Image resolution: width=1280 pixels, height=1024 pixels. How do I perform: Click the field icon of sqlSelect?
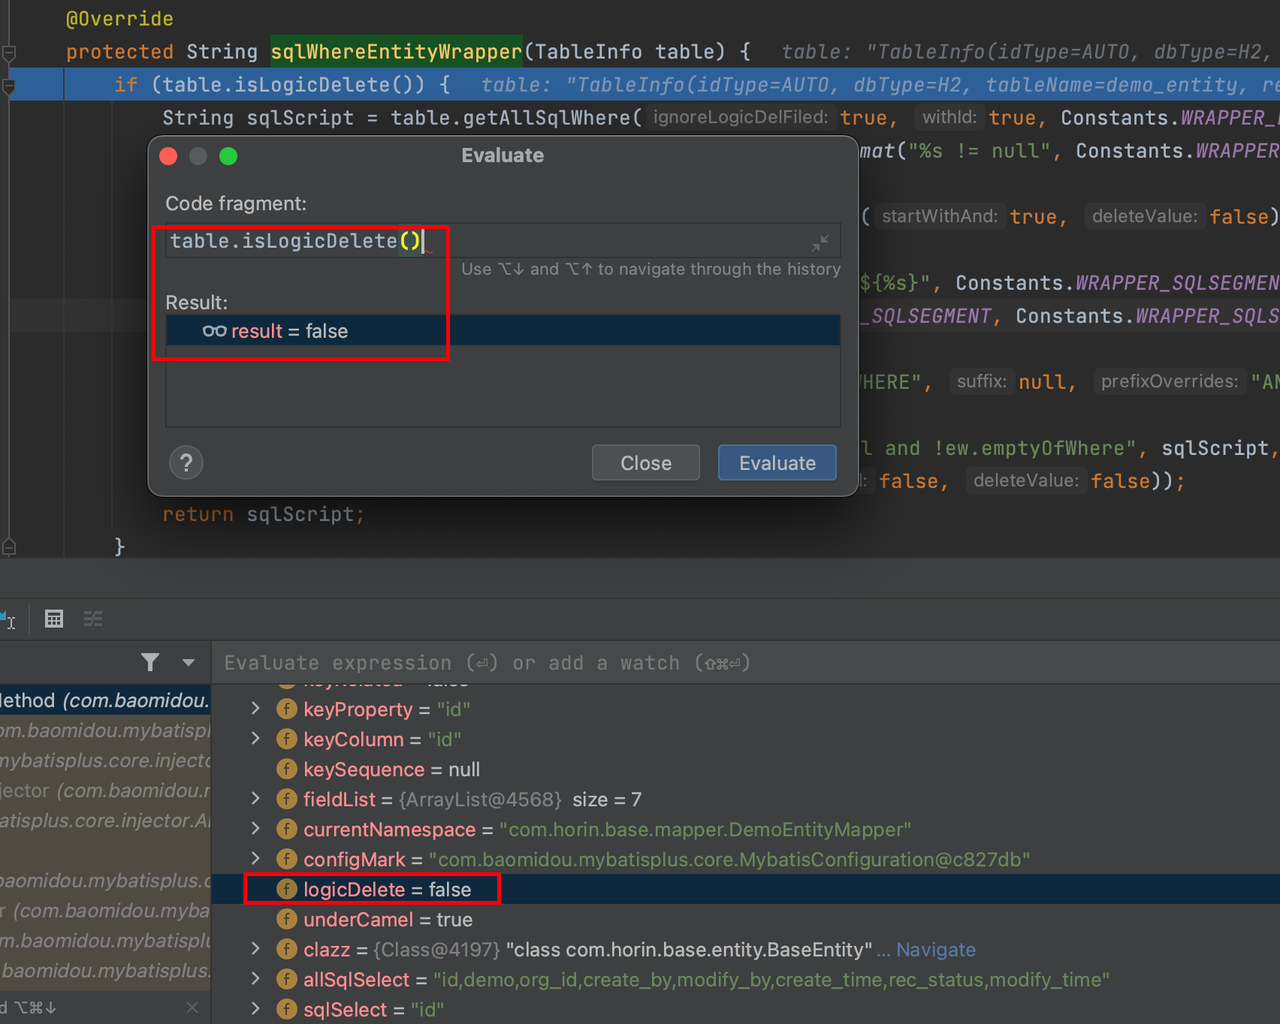(287, 1009)
